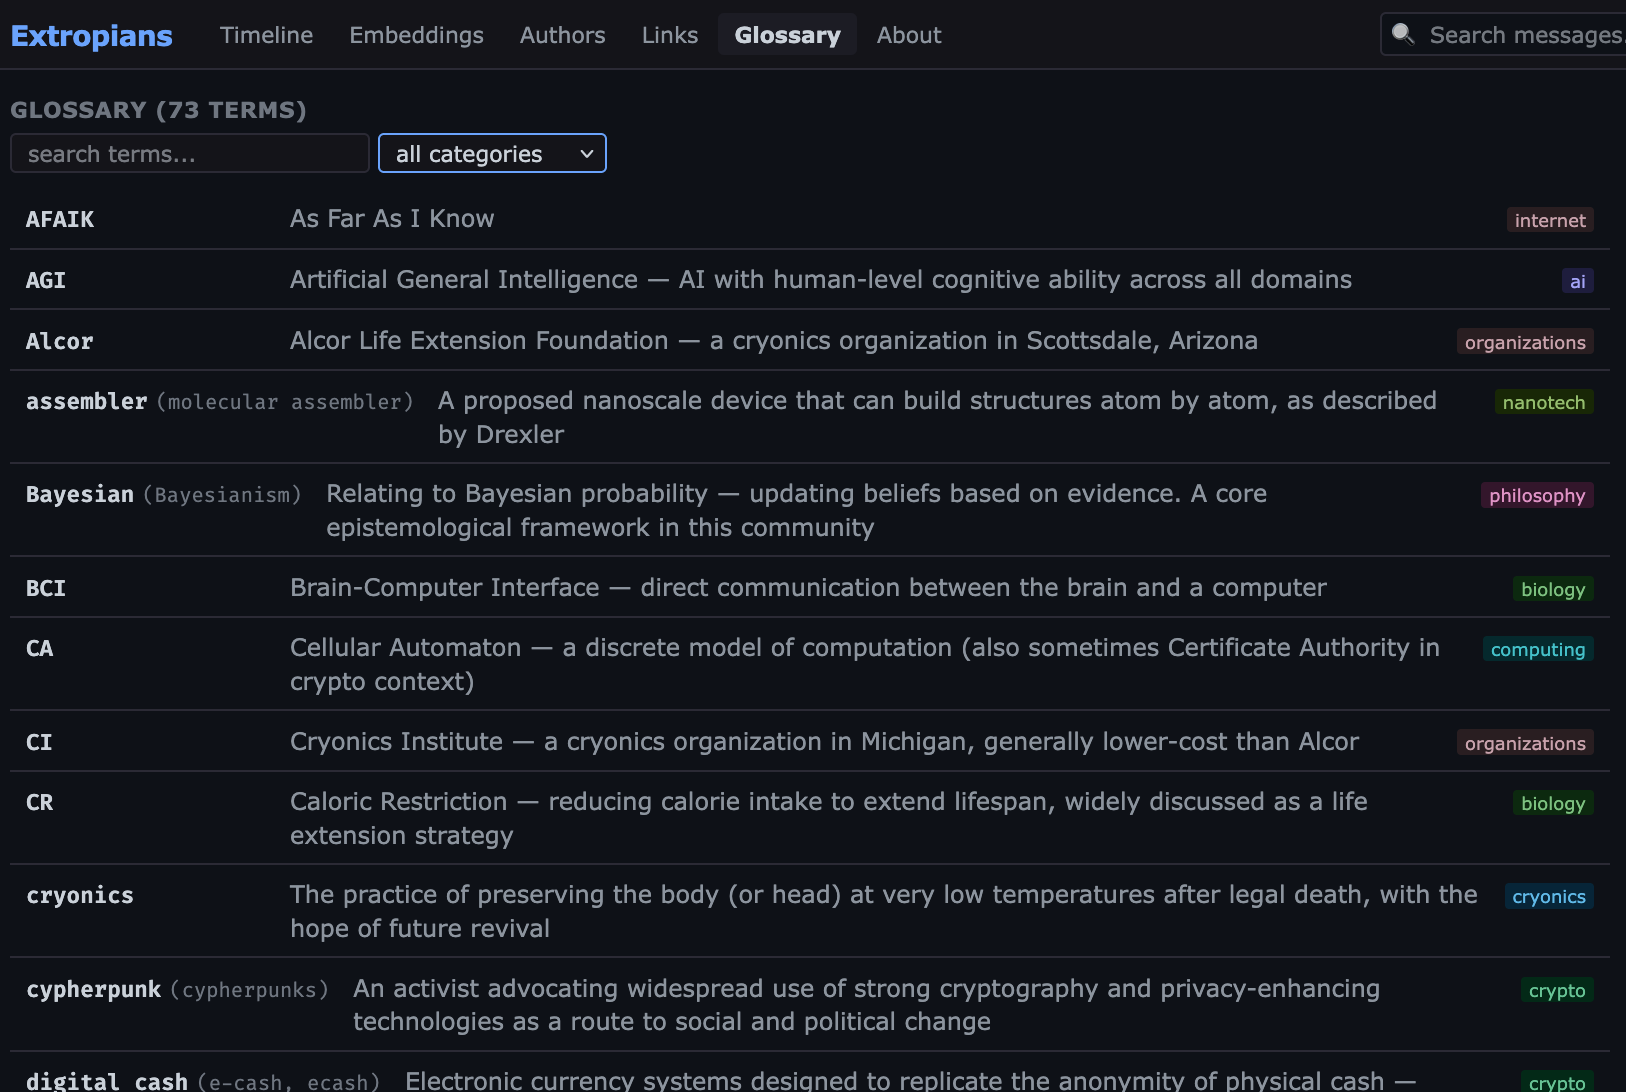Image resolution: width=1626 pixels, height=1092 pixels.
Task: Click the philosophy tag on Bayesian
Action: 1536,495
